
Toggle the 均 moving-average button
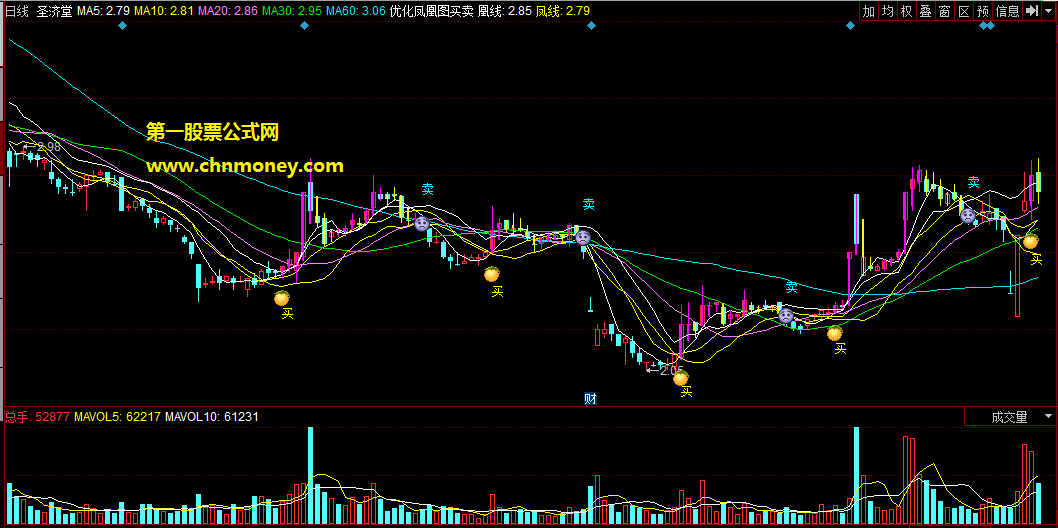888,11
